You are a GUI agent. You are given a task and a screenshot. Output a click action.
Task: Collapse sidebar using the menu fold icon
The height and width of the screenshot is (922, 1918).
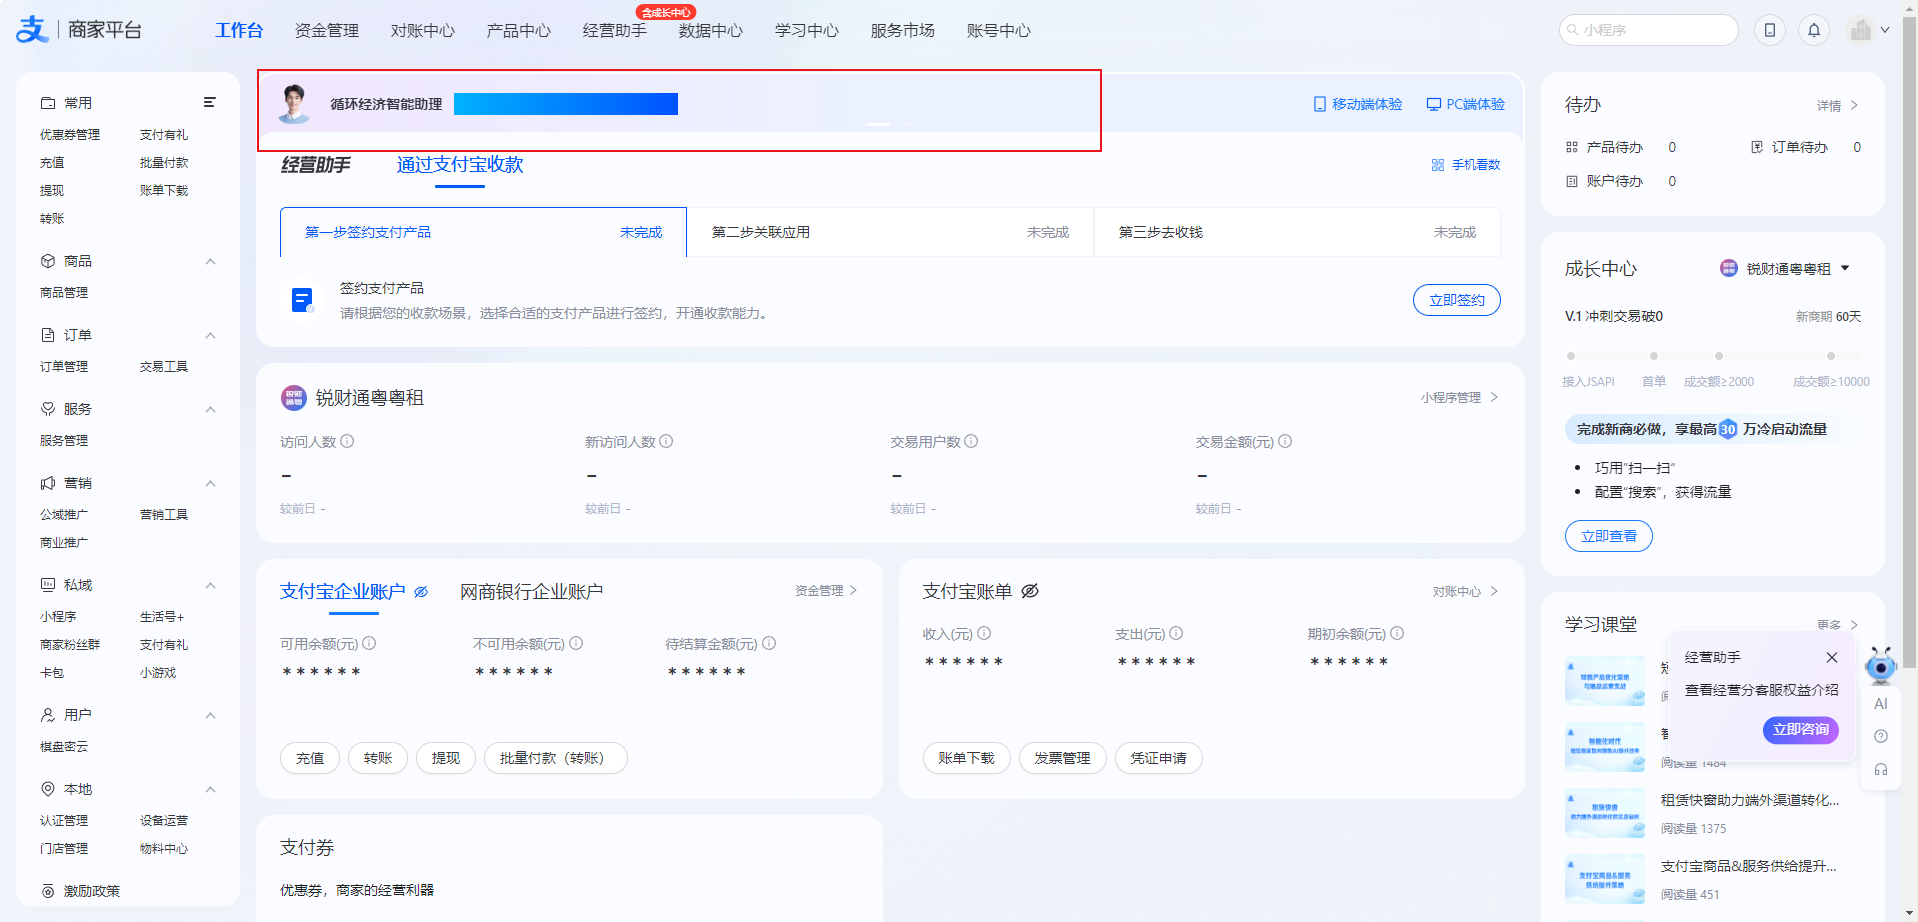coord(210,102)
